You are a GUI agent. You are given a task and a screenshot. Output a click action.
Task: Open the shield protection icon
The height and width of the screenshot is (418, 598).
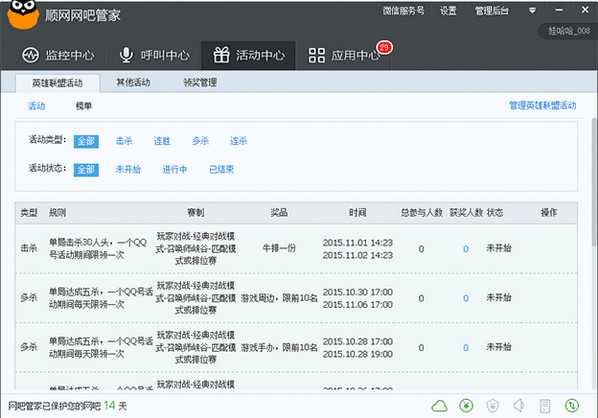coord(493,406)
